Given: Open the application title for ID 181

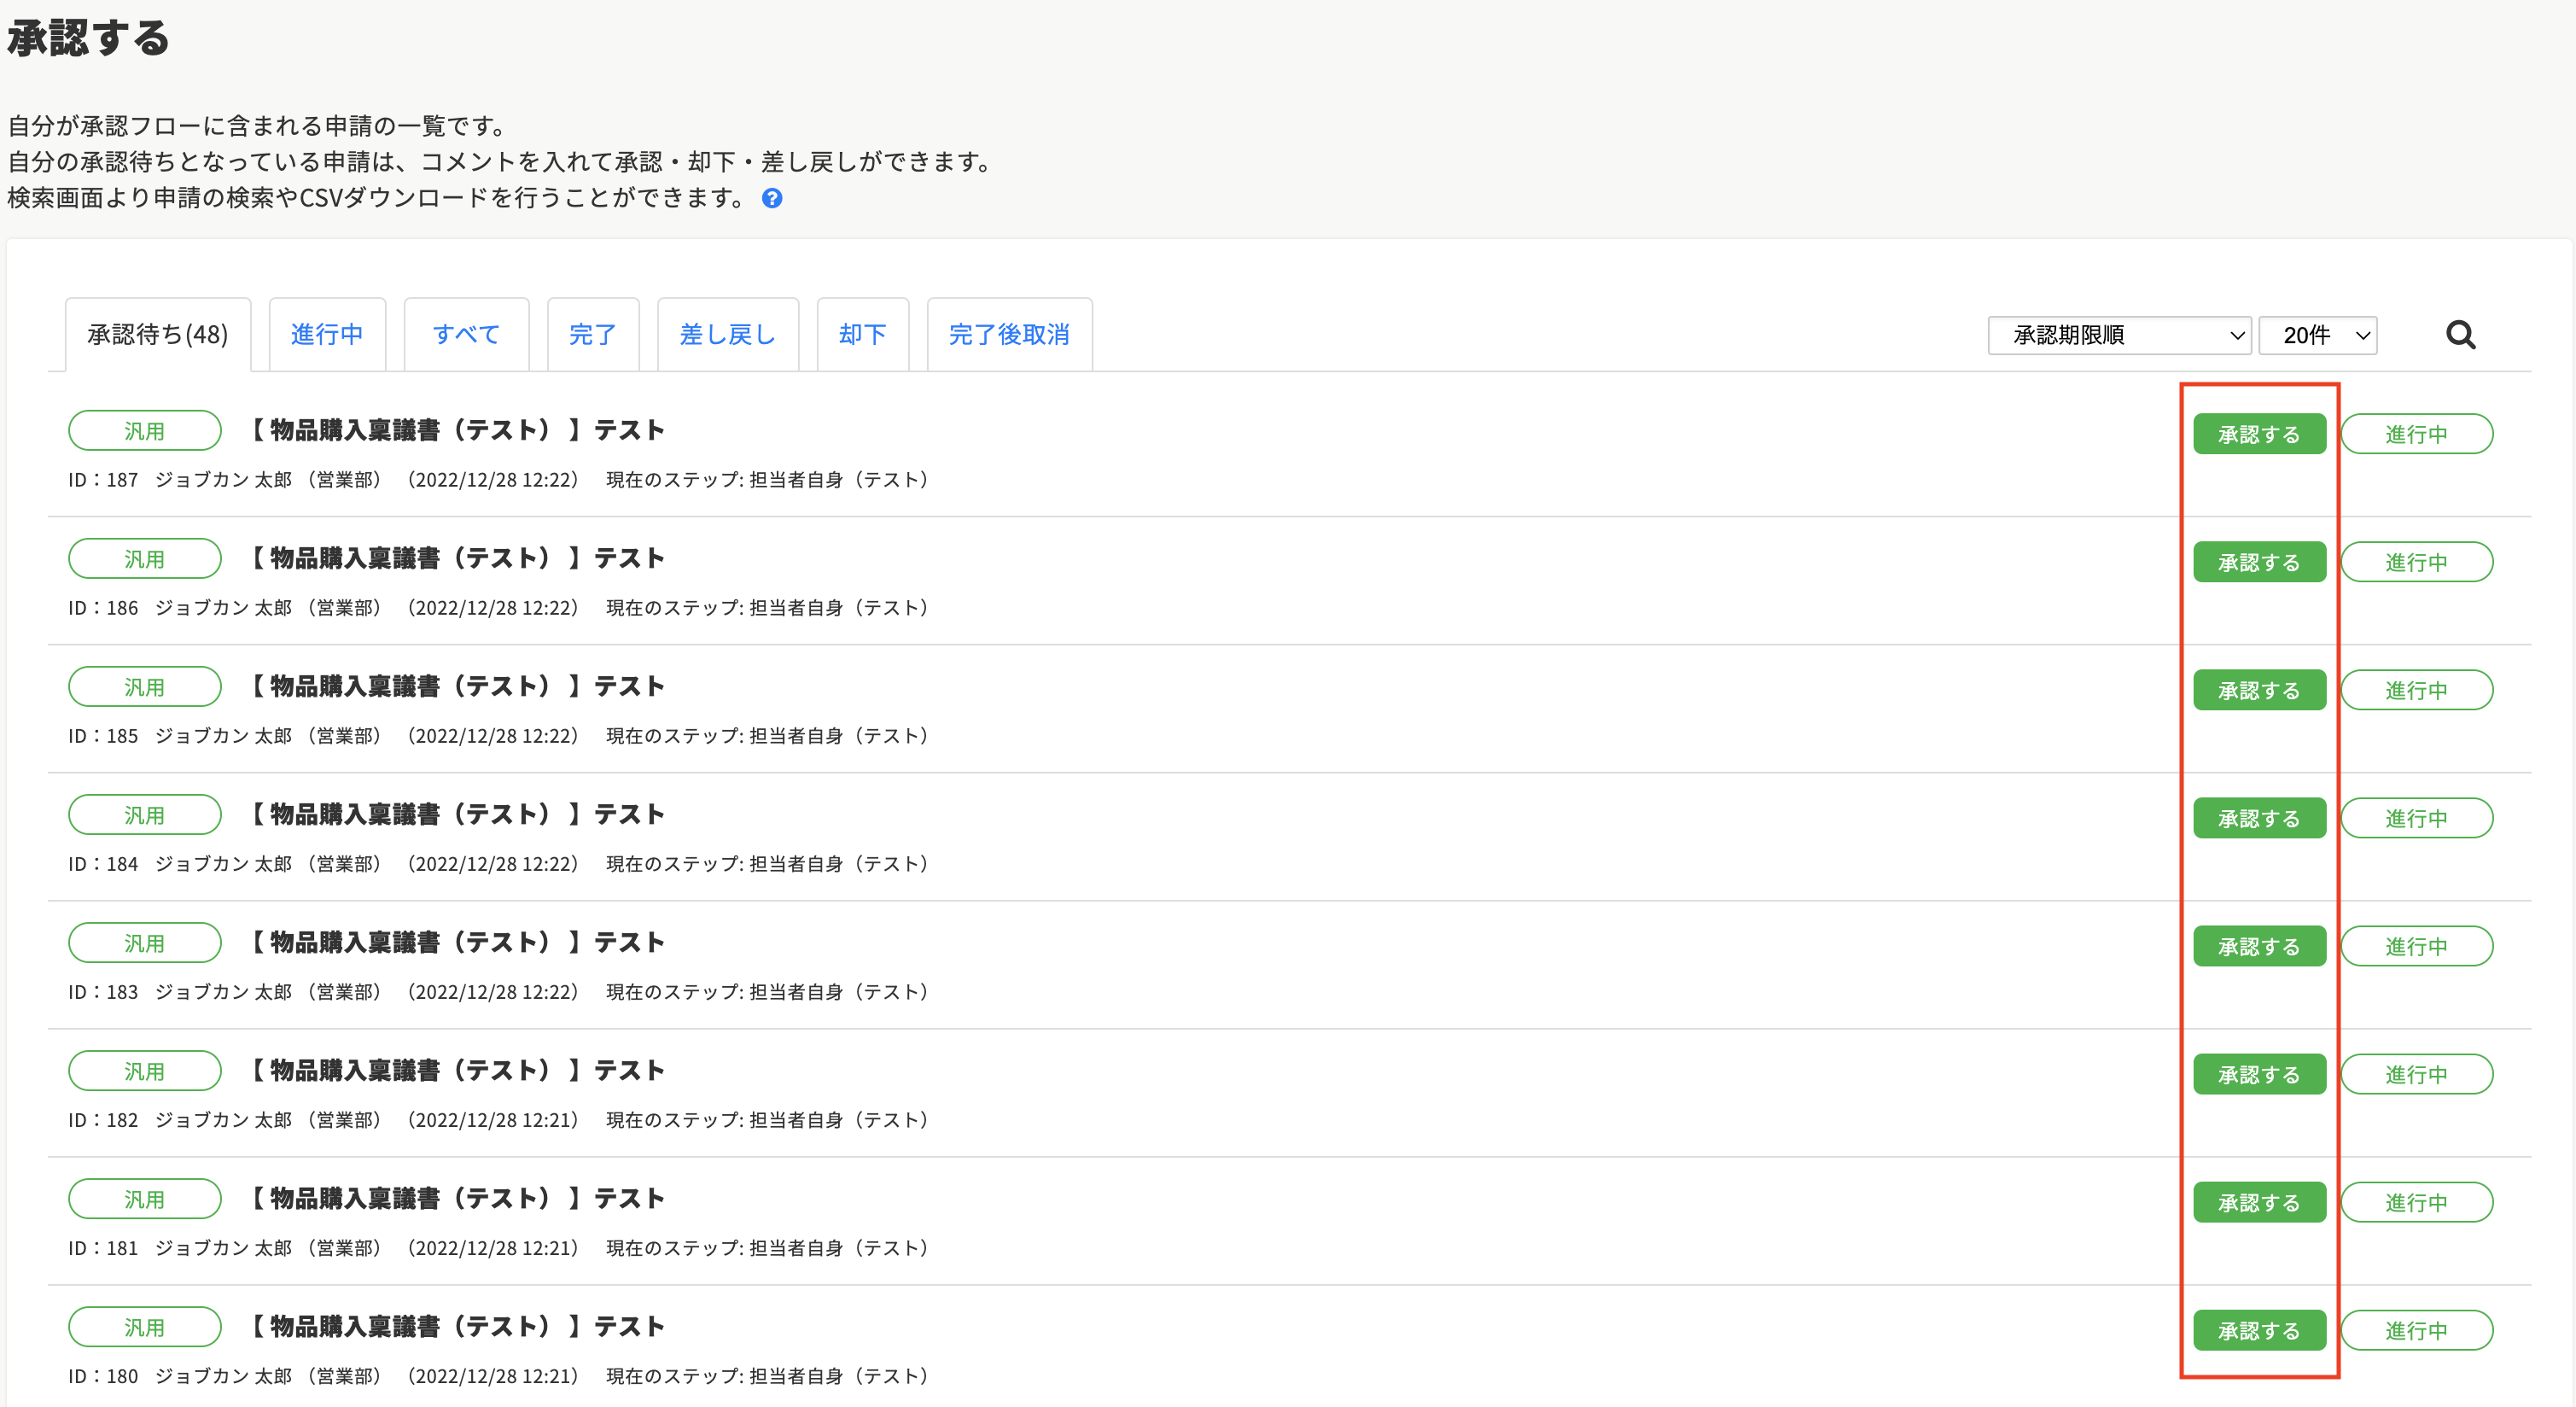Looking at the screenshot, I should coord(457,1198).
